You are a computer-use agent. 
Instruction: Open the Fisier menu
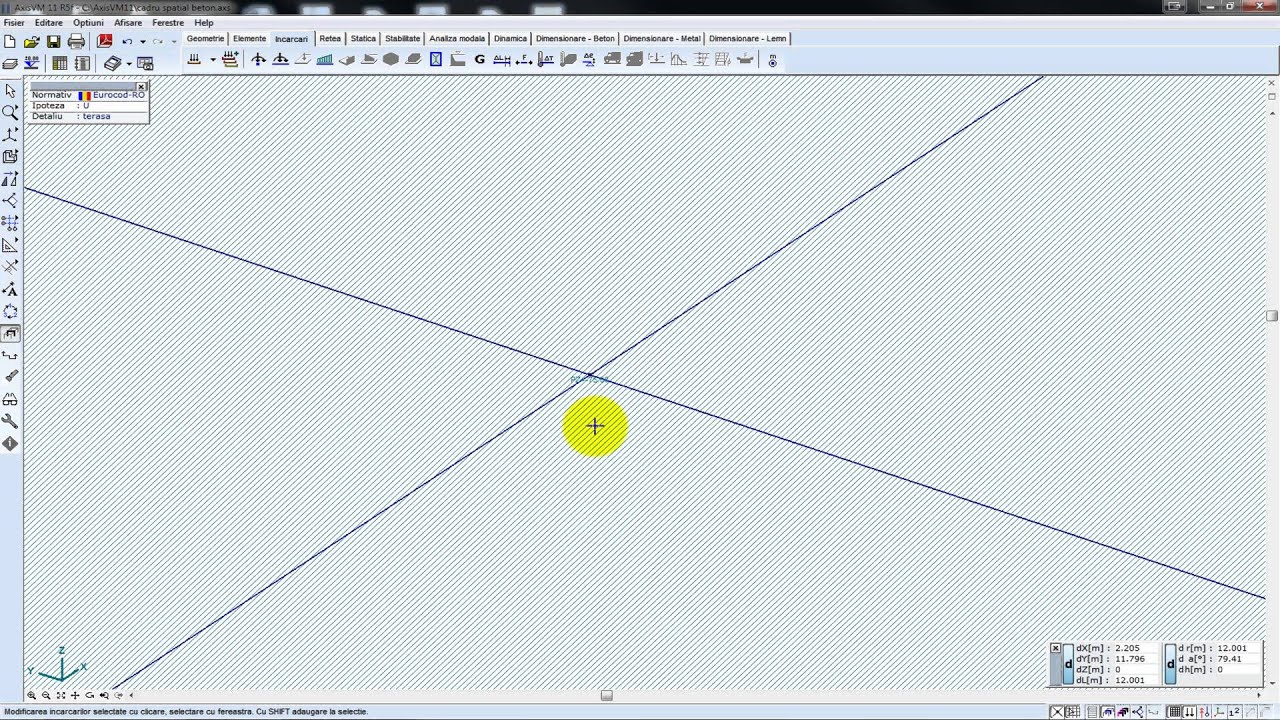click(x=14, y=22)
